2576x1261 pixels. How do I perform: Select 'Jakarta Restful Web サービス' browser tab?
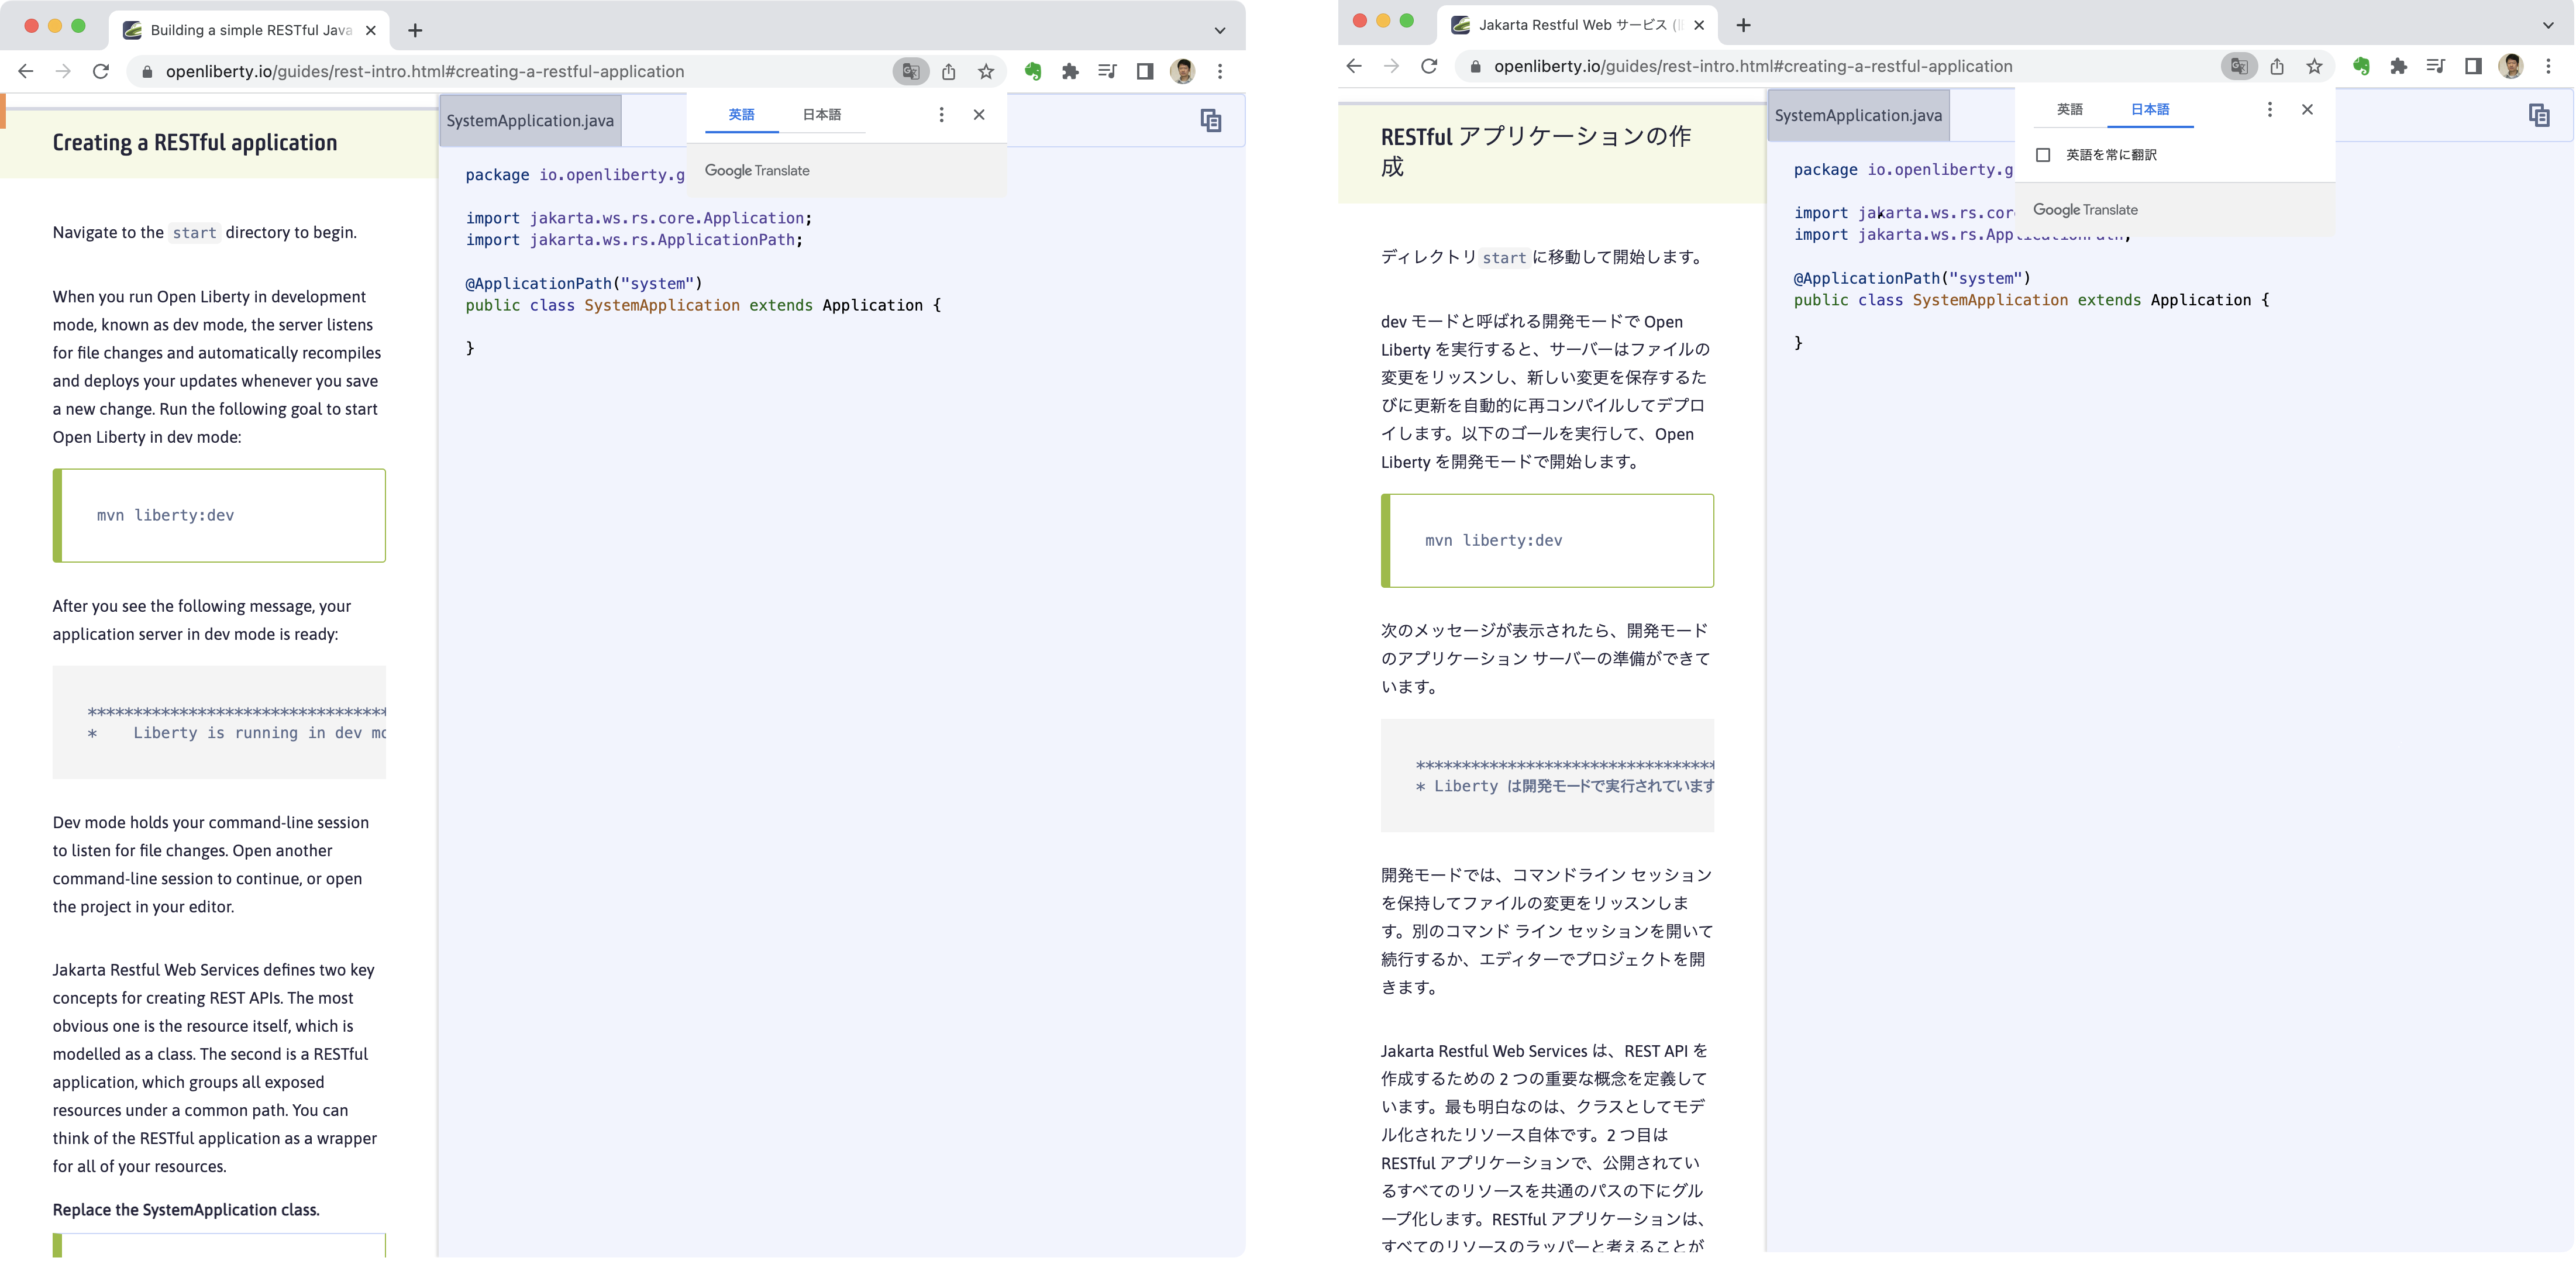click(x=1577, y=25)
